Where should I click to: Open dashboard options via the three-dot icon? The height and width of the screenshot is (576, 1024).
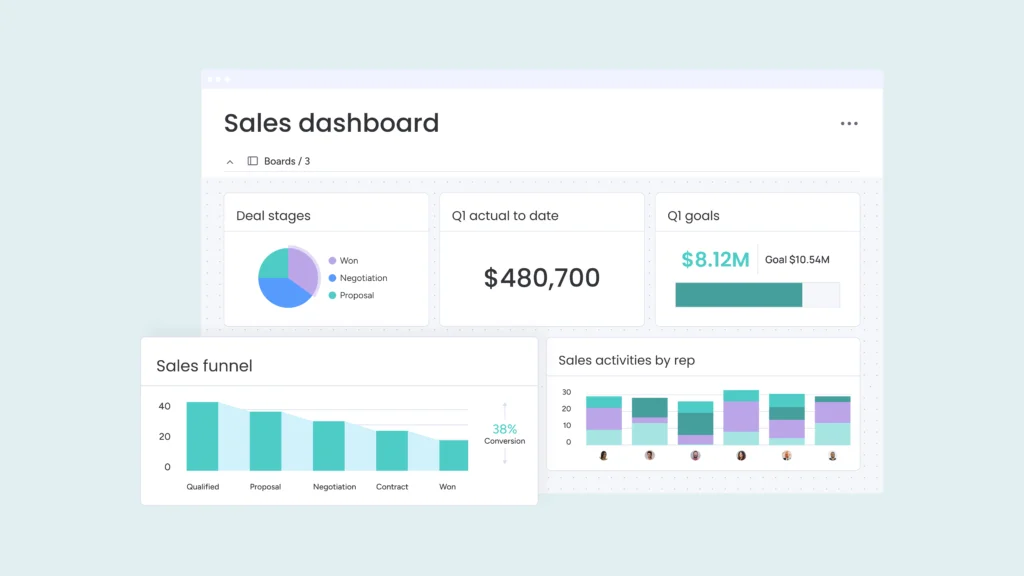849,123
